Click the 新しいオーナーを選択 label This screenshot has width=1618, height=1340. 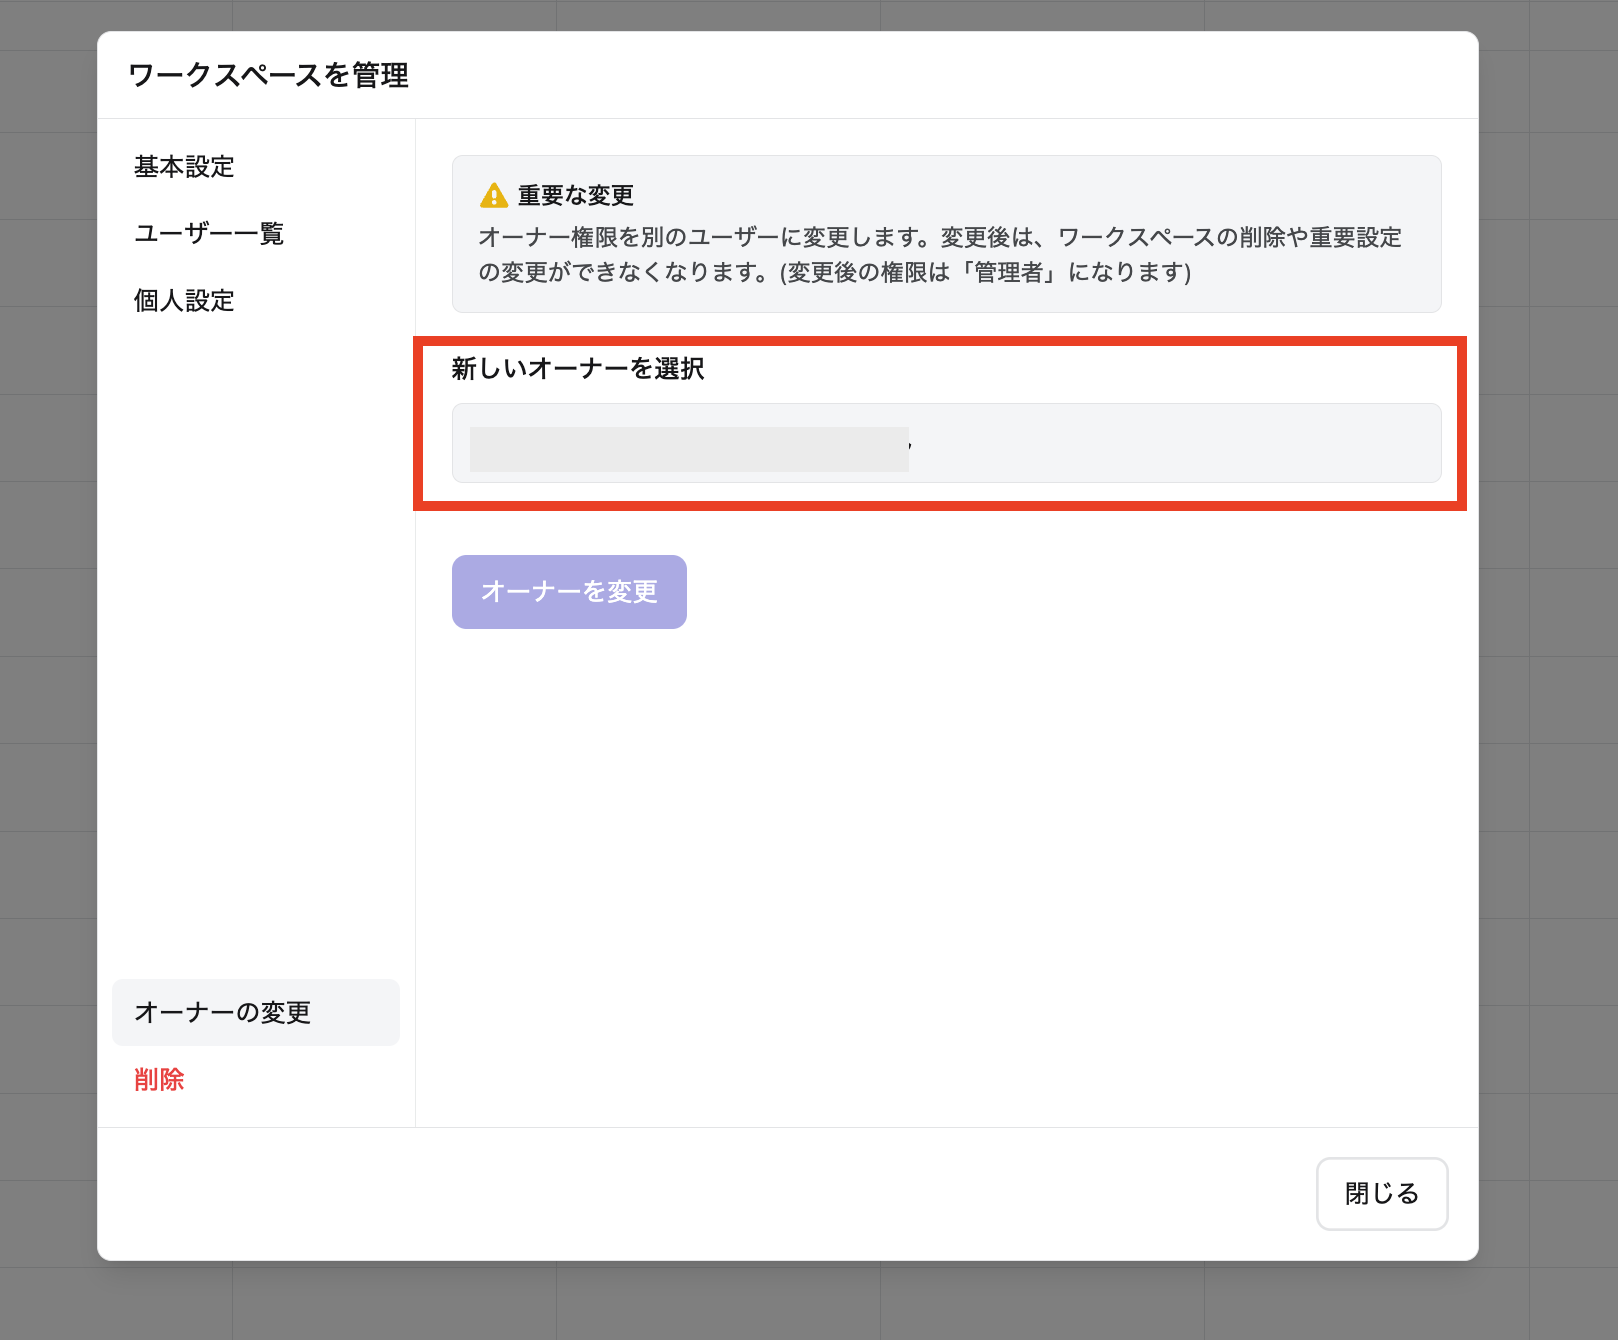[578, 369]
